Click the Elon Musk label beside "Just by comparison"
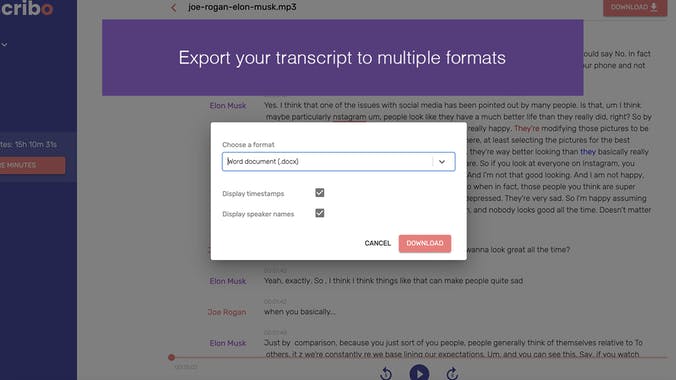 [x=228, y=343]
